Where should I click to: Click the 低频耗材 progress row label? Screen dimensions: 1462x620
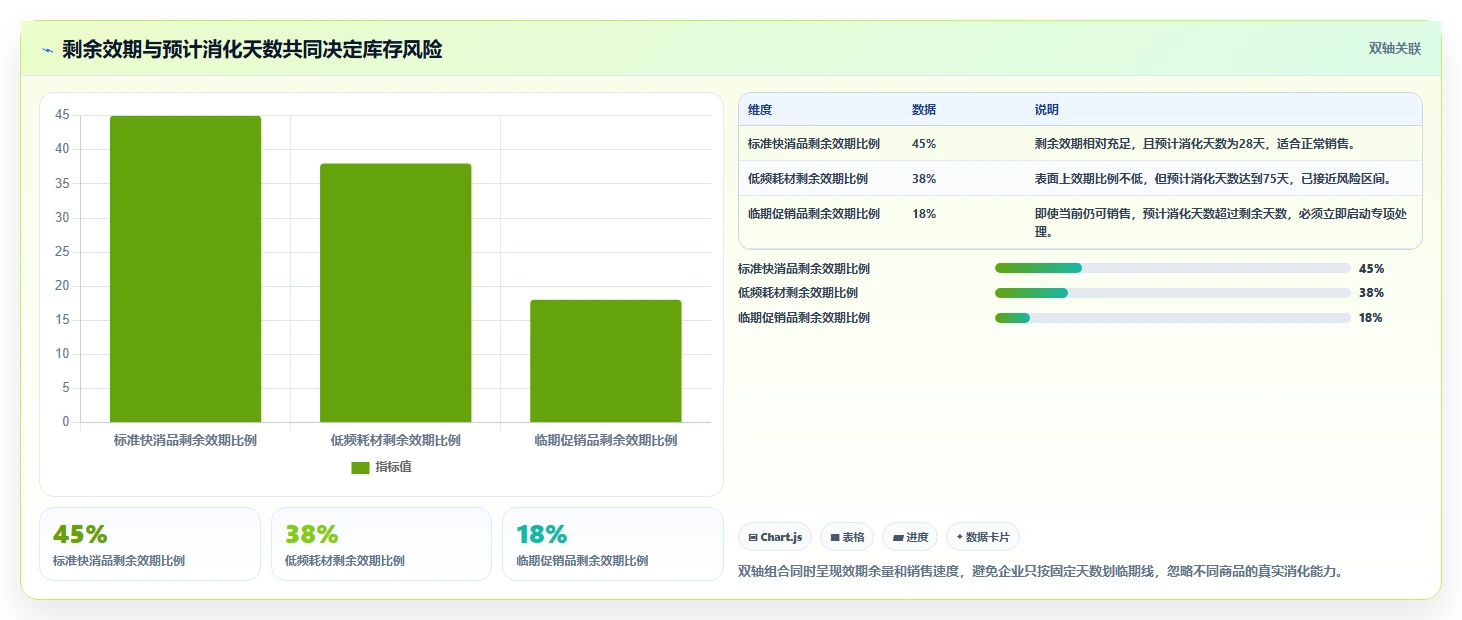[798, 293]
